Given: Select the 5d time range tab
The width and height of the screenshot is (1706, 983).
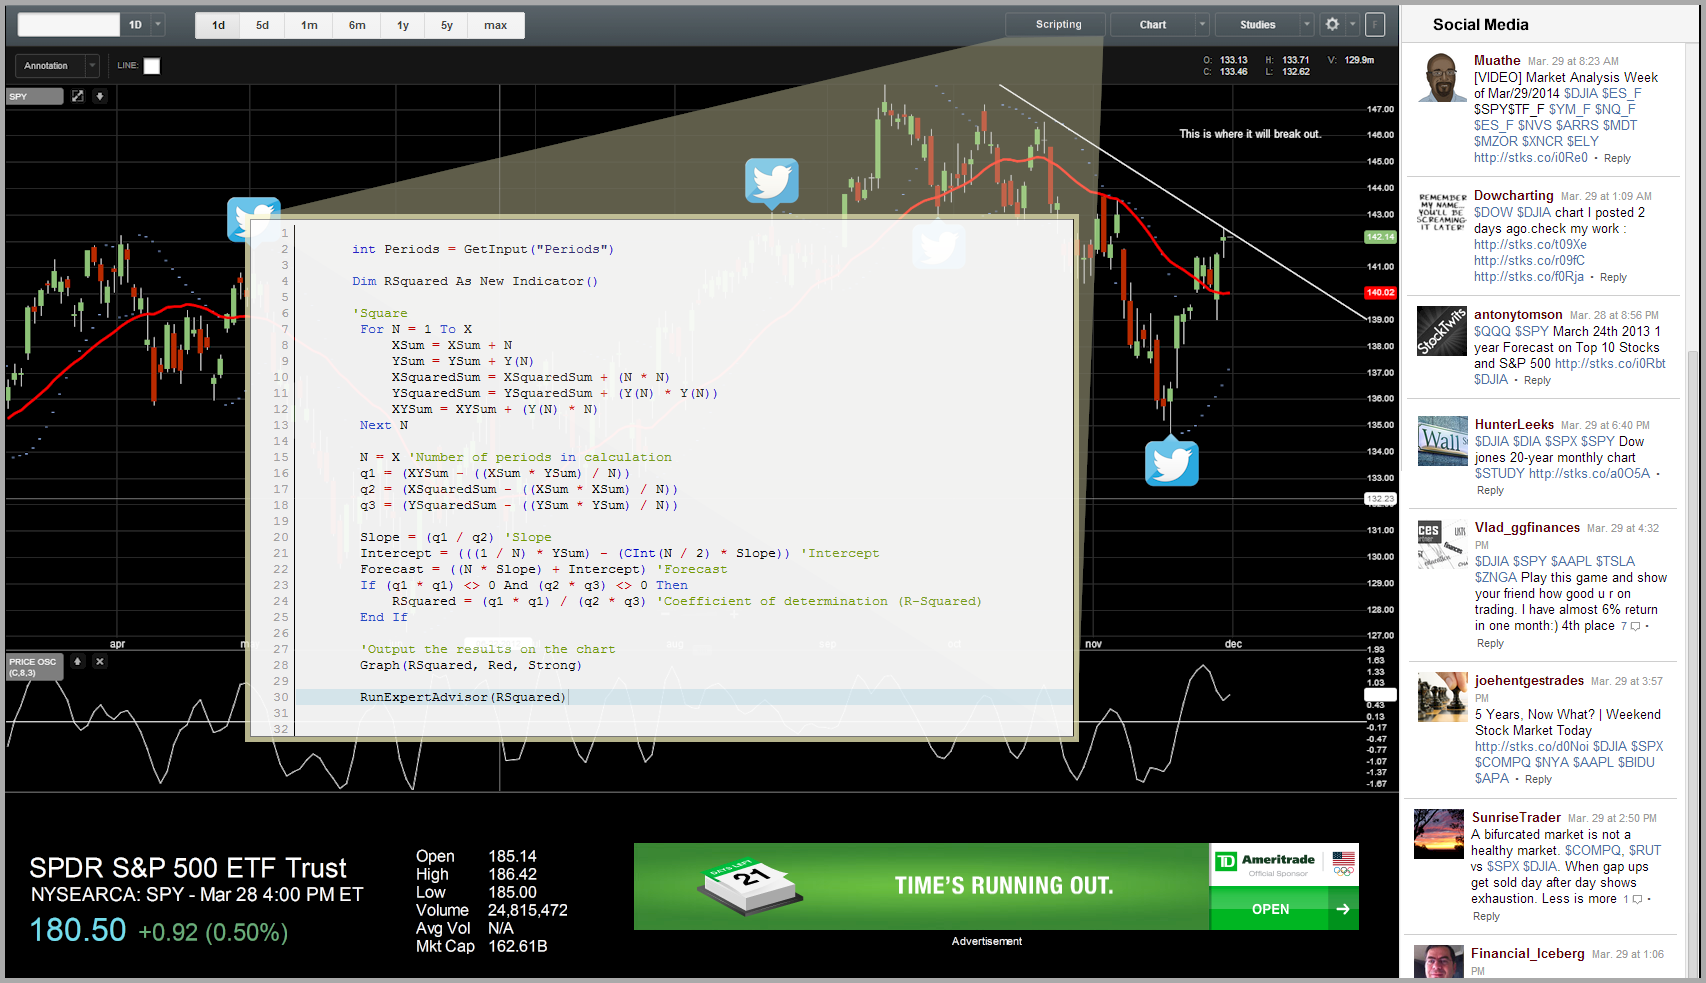Looking at the screenshot, I should click(x=262, y=25).
